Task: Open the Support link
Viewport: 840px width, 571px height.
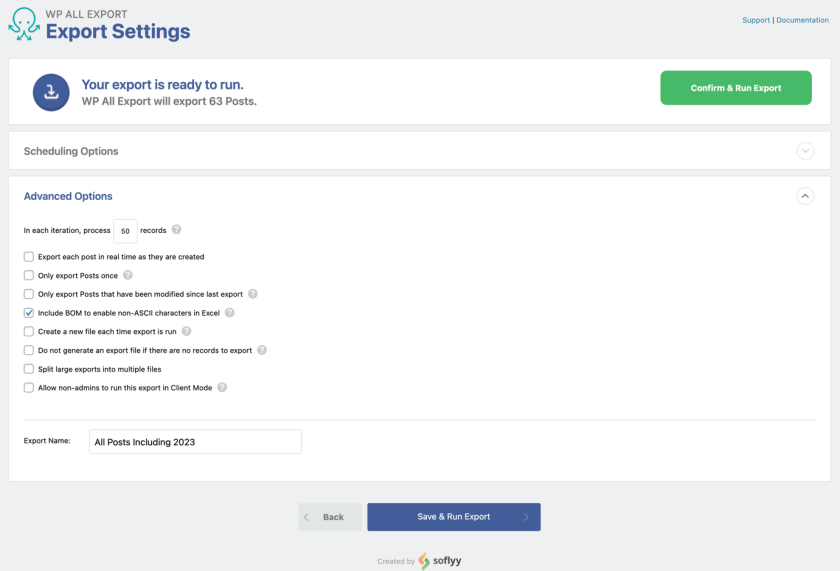Action: pos(756,20)
